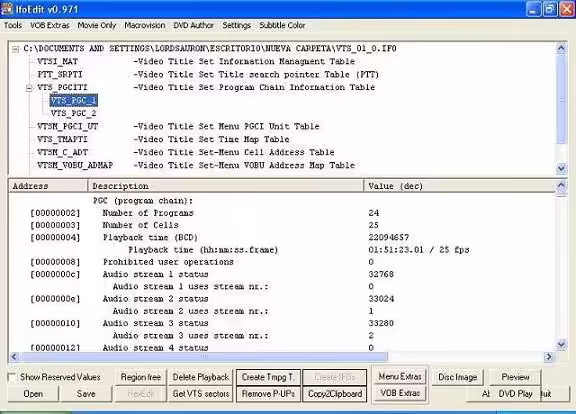Select the Playback time (BCD) row
This screenshot has height=414, width=576.
282,238
